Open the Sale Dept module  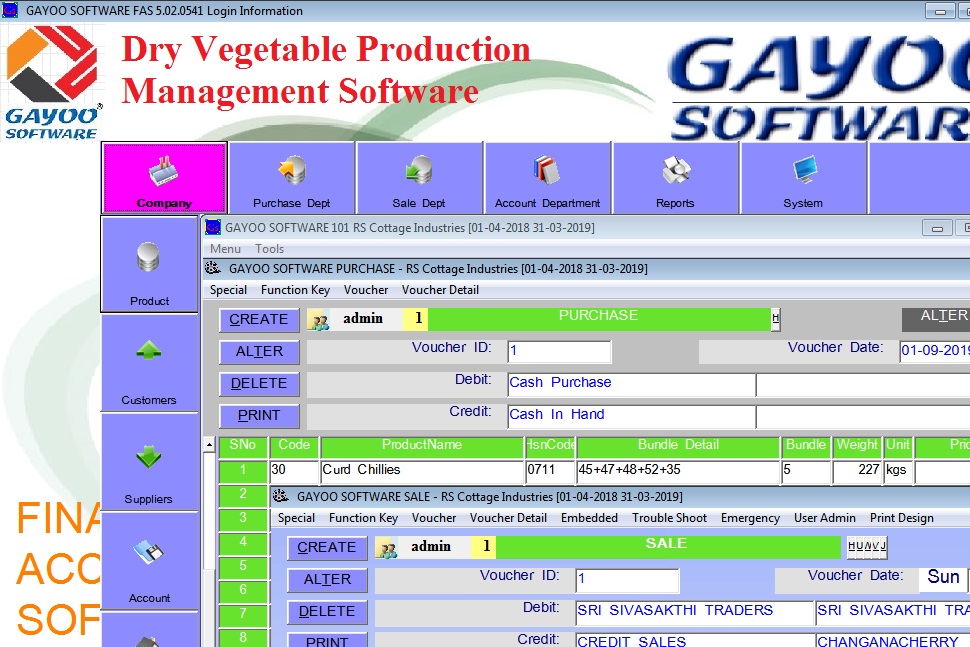coord(419,178)
